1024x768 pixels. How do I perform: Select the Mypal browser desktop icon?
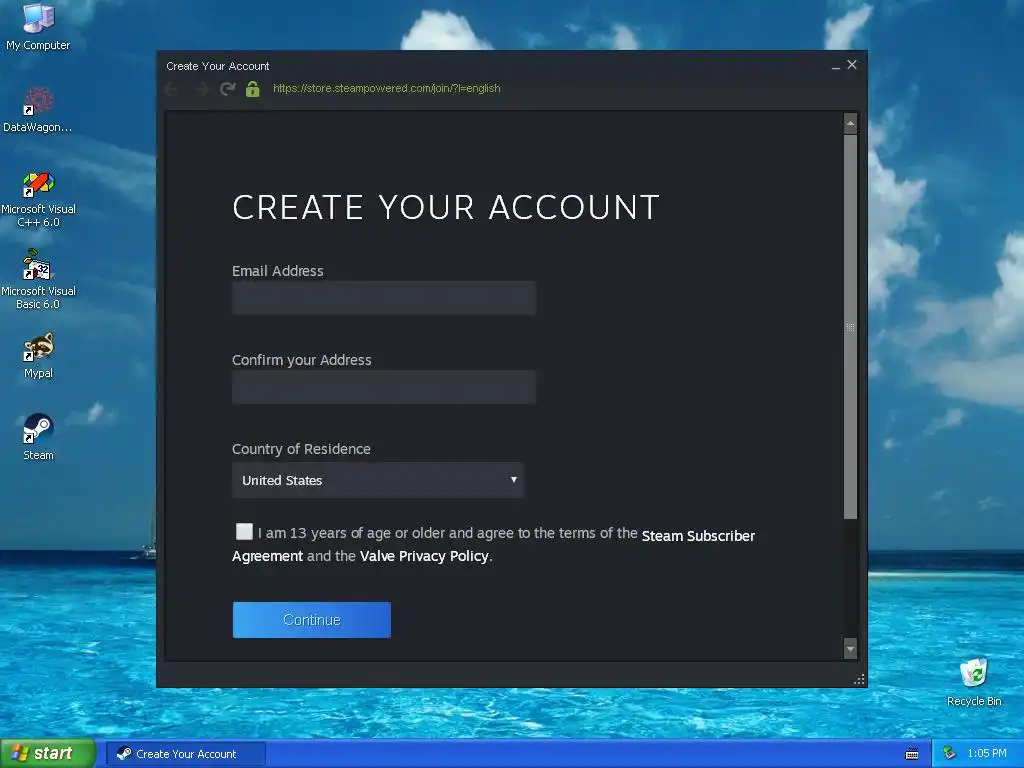pyautogui.click(x=38, y=356)
